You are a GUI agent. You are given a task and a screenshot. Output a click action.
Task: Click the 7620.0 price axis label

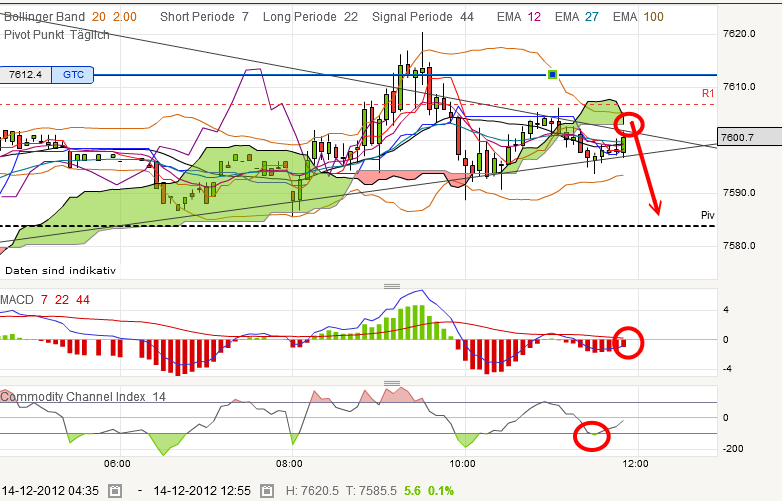click(739, 34)
